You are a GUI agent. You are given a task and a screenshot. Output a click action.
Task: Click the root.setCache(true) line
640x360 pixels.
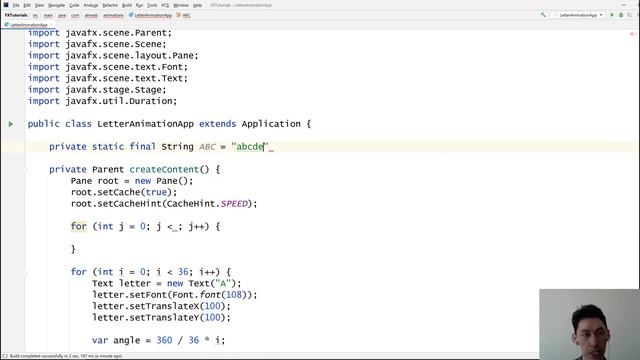click(x=124, y=192)
